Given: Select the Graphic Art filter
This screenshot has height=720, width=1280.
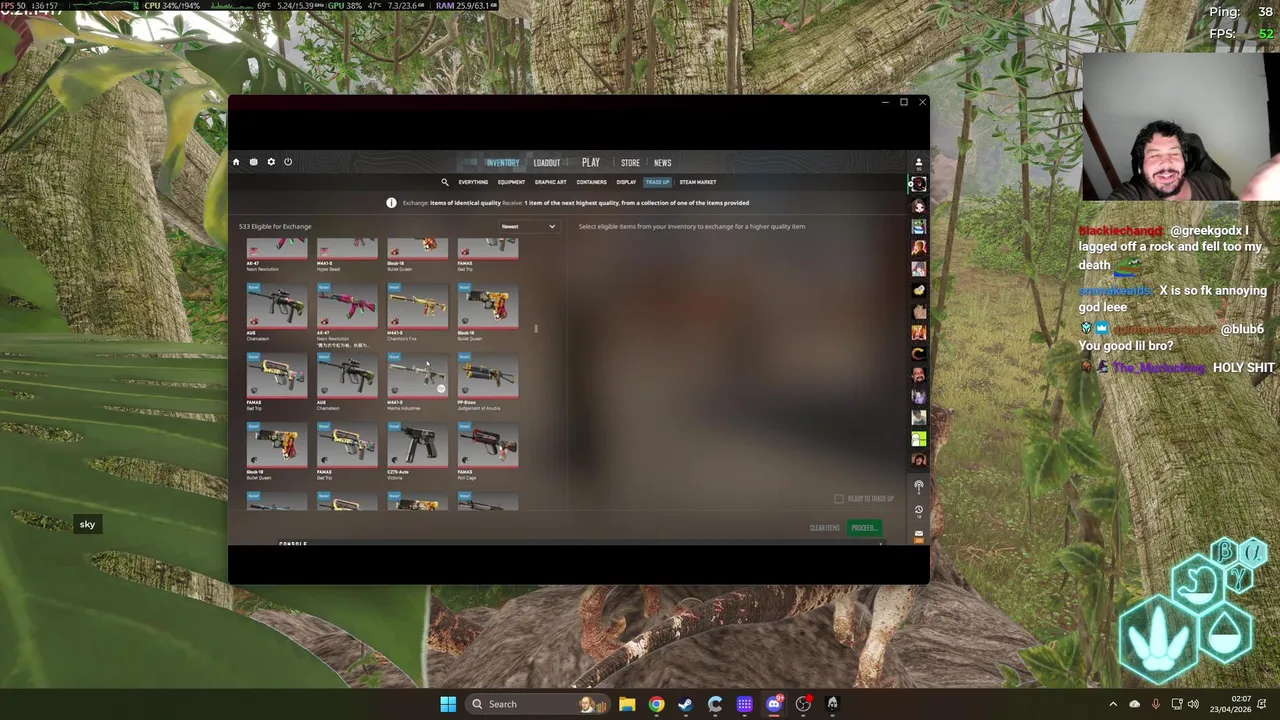Looking at the screenshot, I should click(551, 182).
